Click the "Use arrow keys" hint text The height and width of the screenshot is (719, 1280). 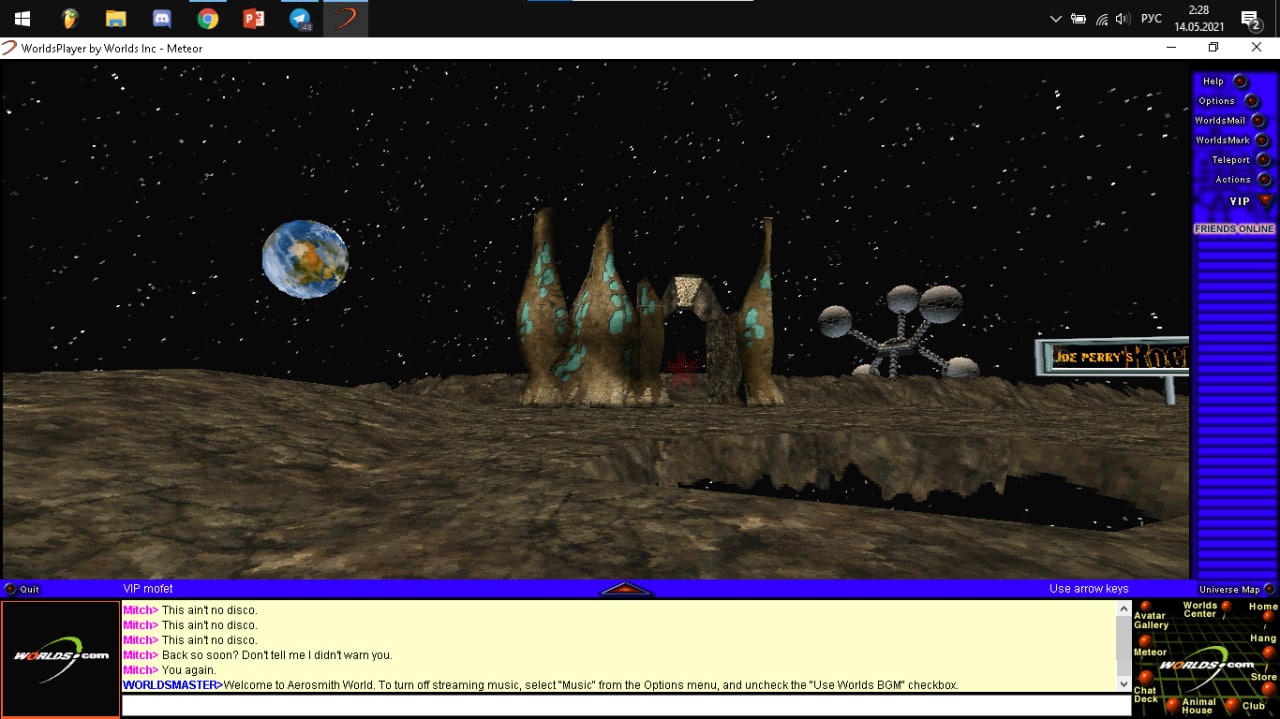(x=1088, y=589)
